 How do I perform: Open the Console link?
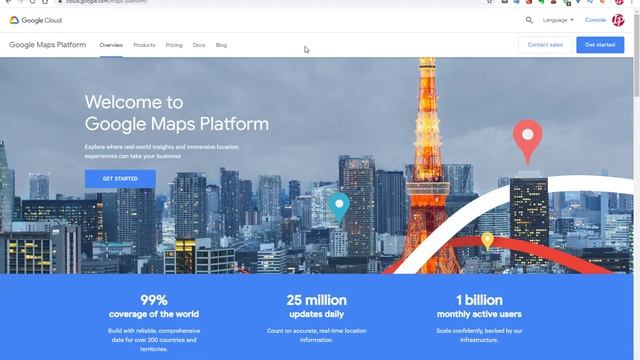[595, 20]
